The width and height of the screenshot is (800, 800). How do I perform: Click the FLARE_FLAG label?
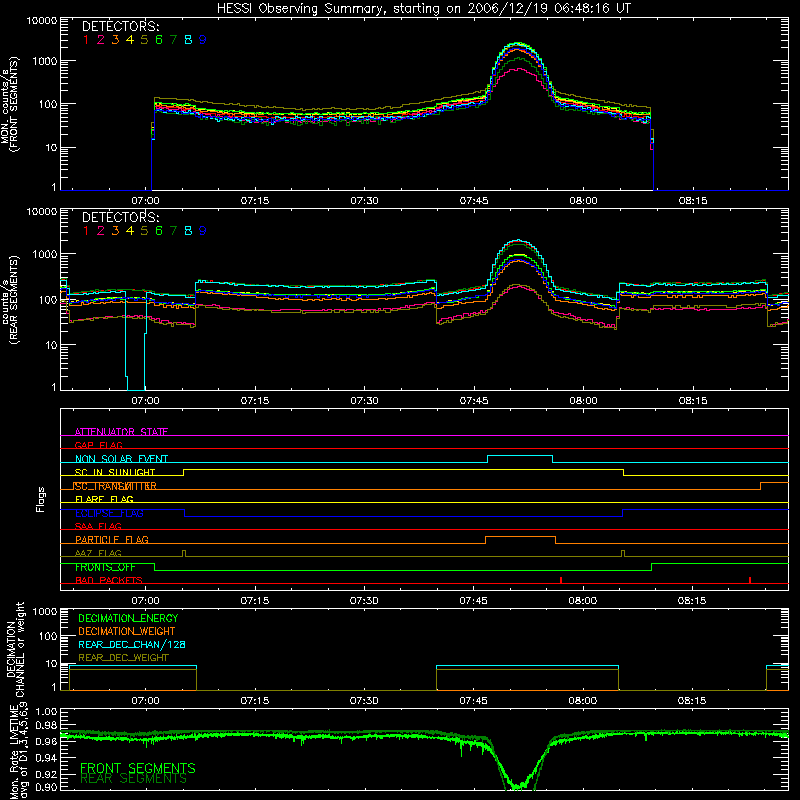point(104,499)
